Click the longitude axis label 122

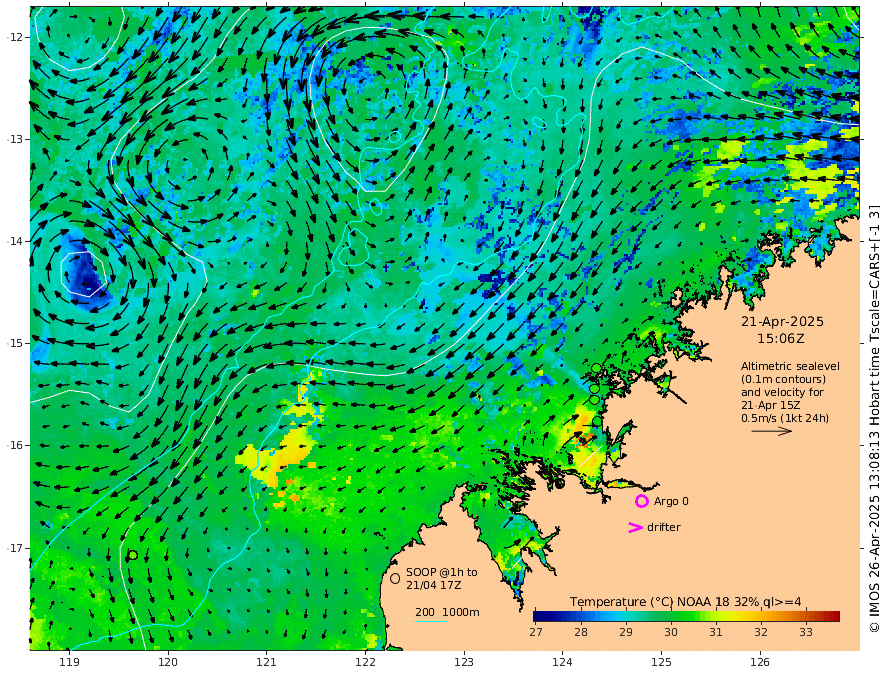pyautogui.click(x=365, y=662)
